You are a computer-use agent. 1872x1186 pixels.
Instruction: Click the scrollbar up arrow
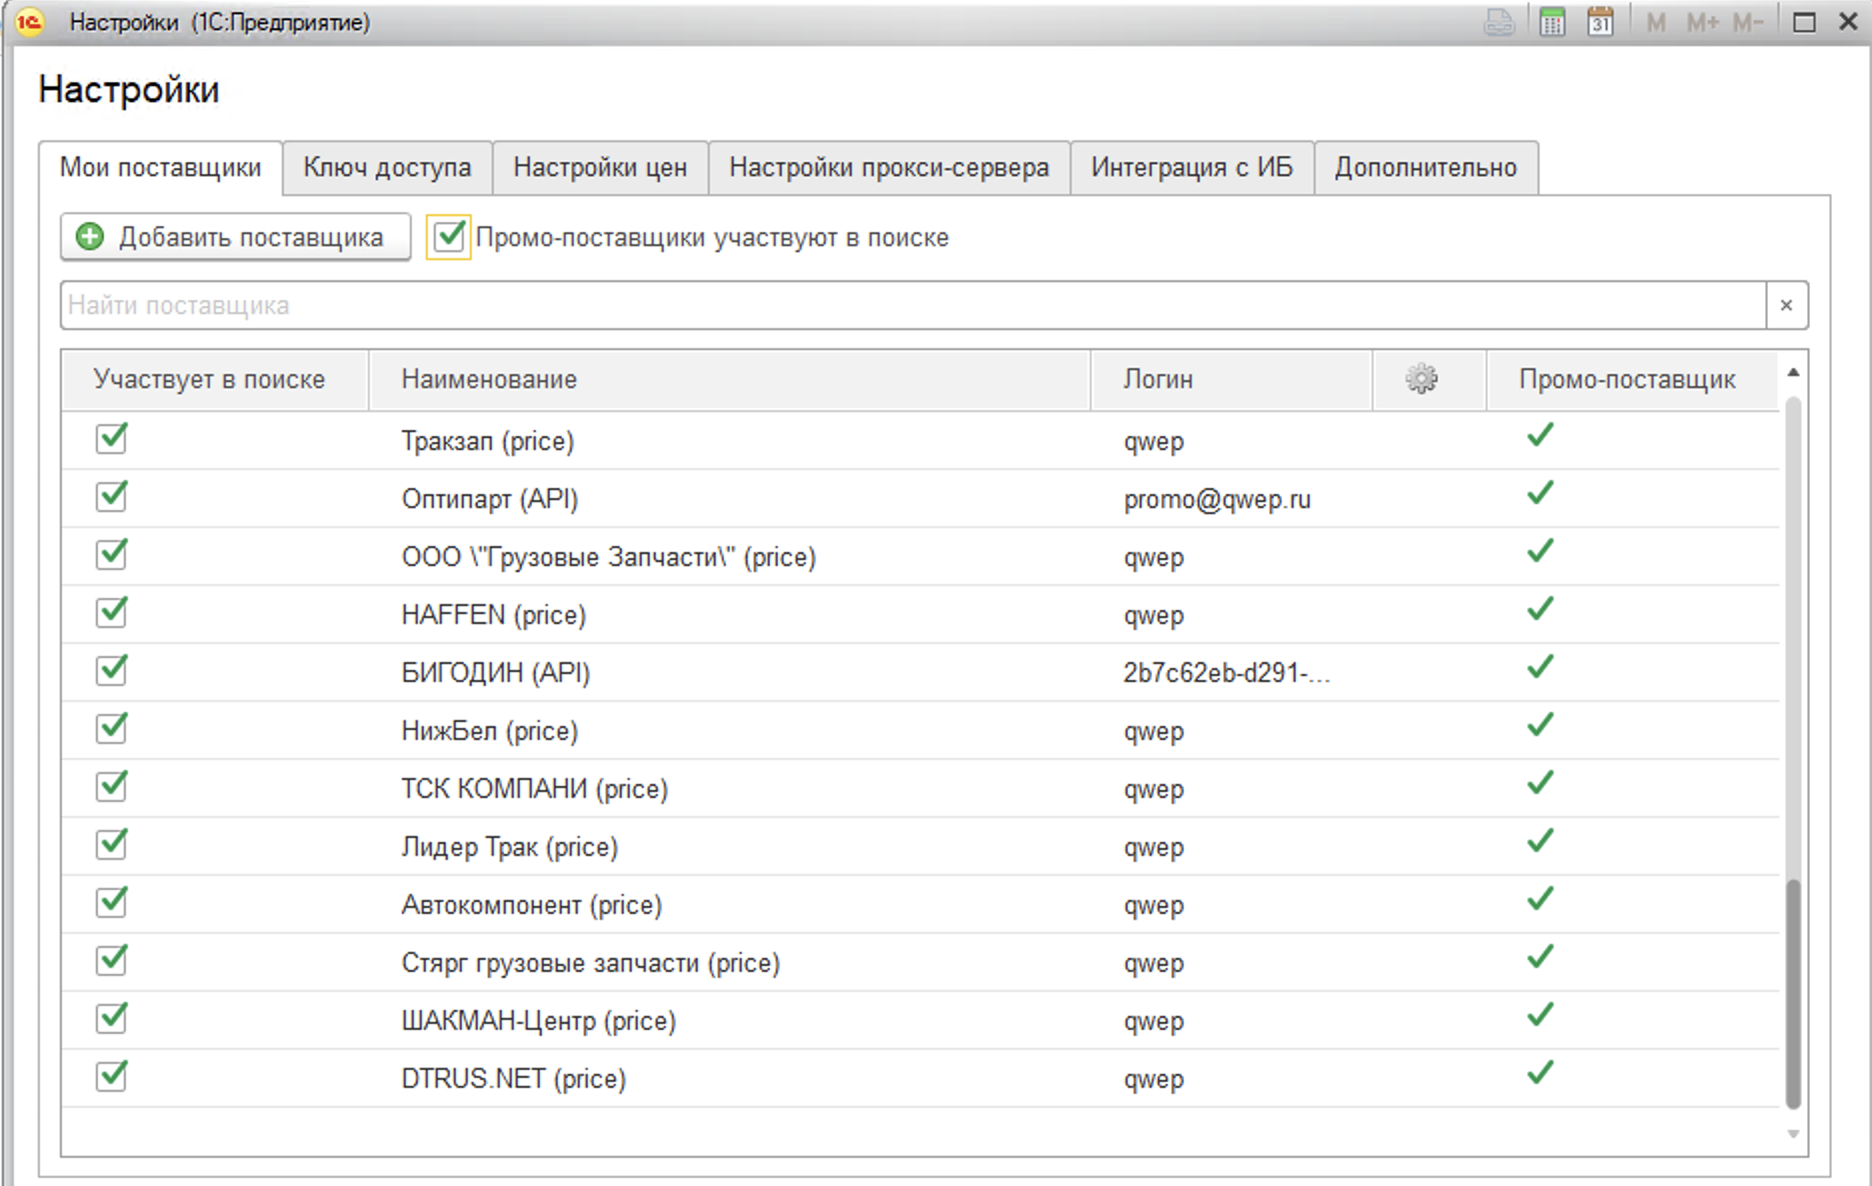(1793, 372)
